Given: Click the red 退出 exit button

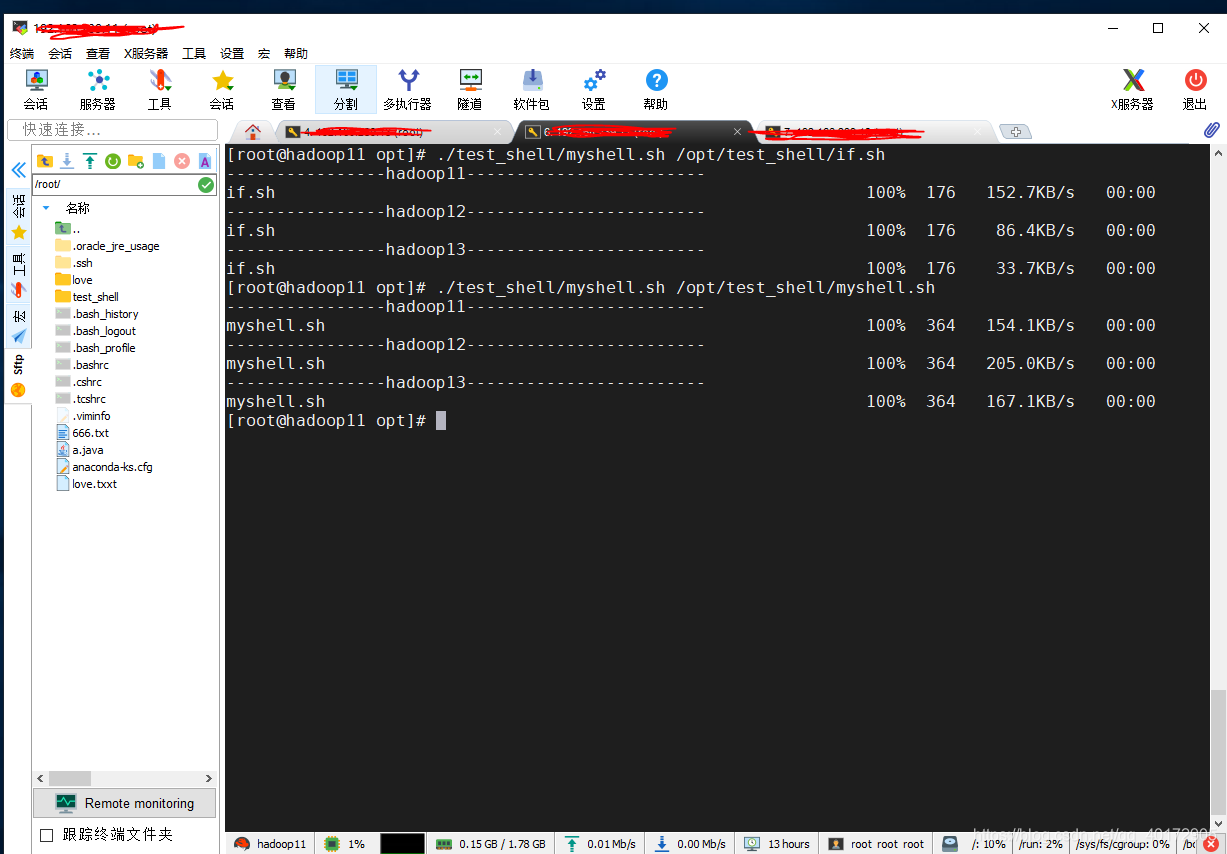Looking at the screenshot, I should coord(1195,89).
